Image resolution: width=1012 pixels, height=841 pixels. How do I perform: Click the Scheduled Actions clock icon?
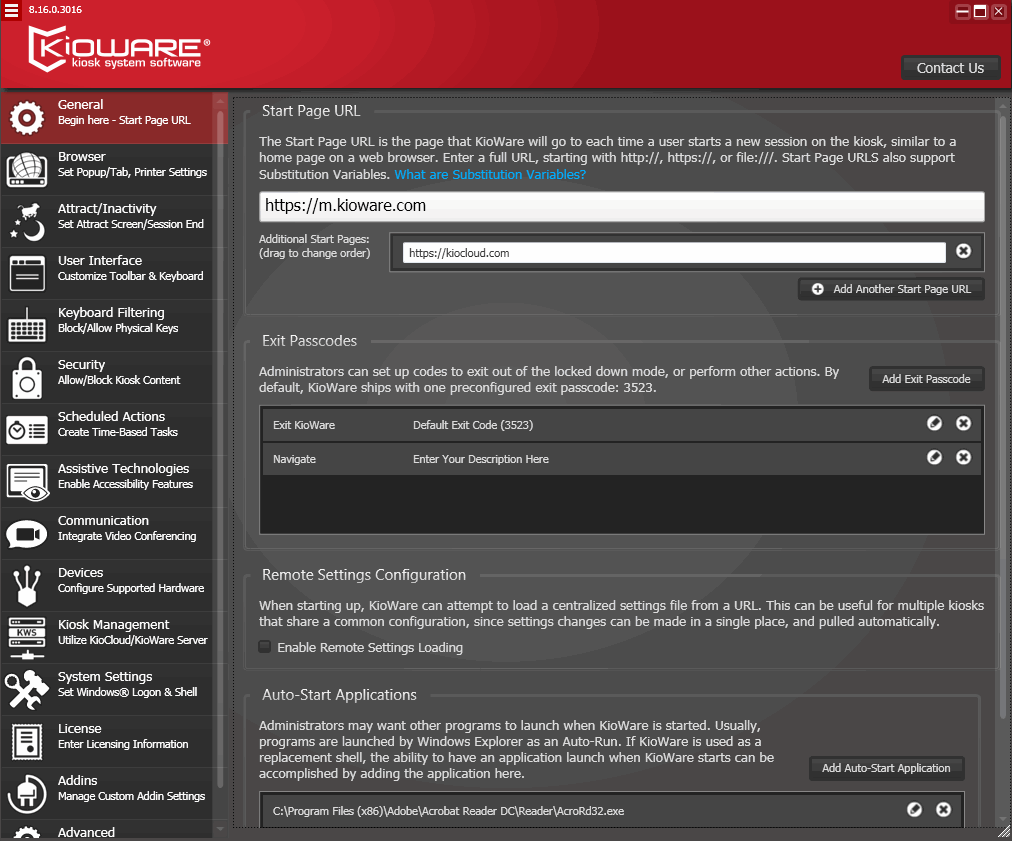(x=26, y=430)
